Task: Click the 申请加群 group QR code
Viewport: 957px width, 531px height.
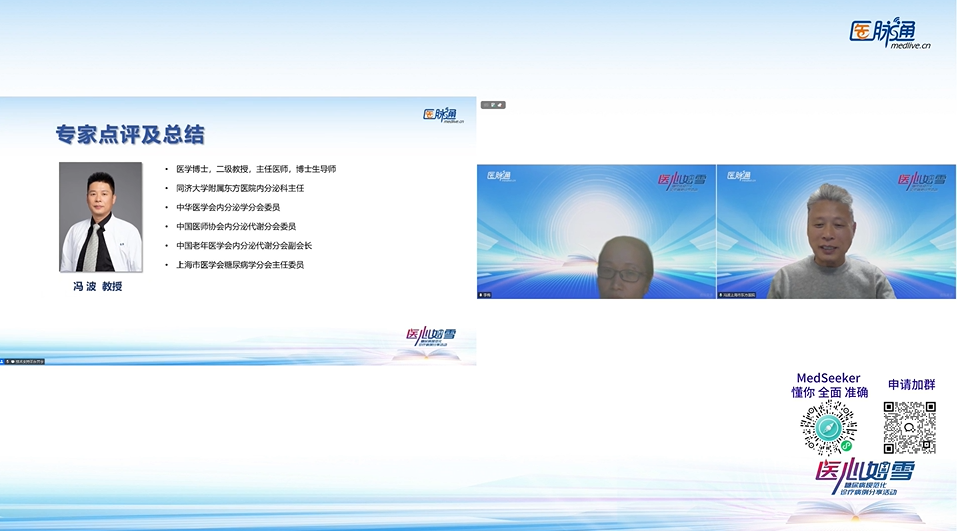Action: tap(909, 427)
